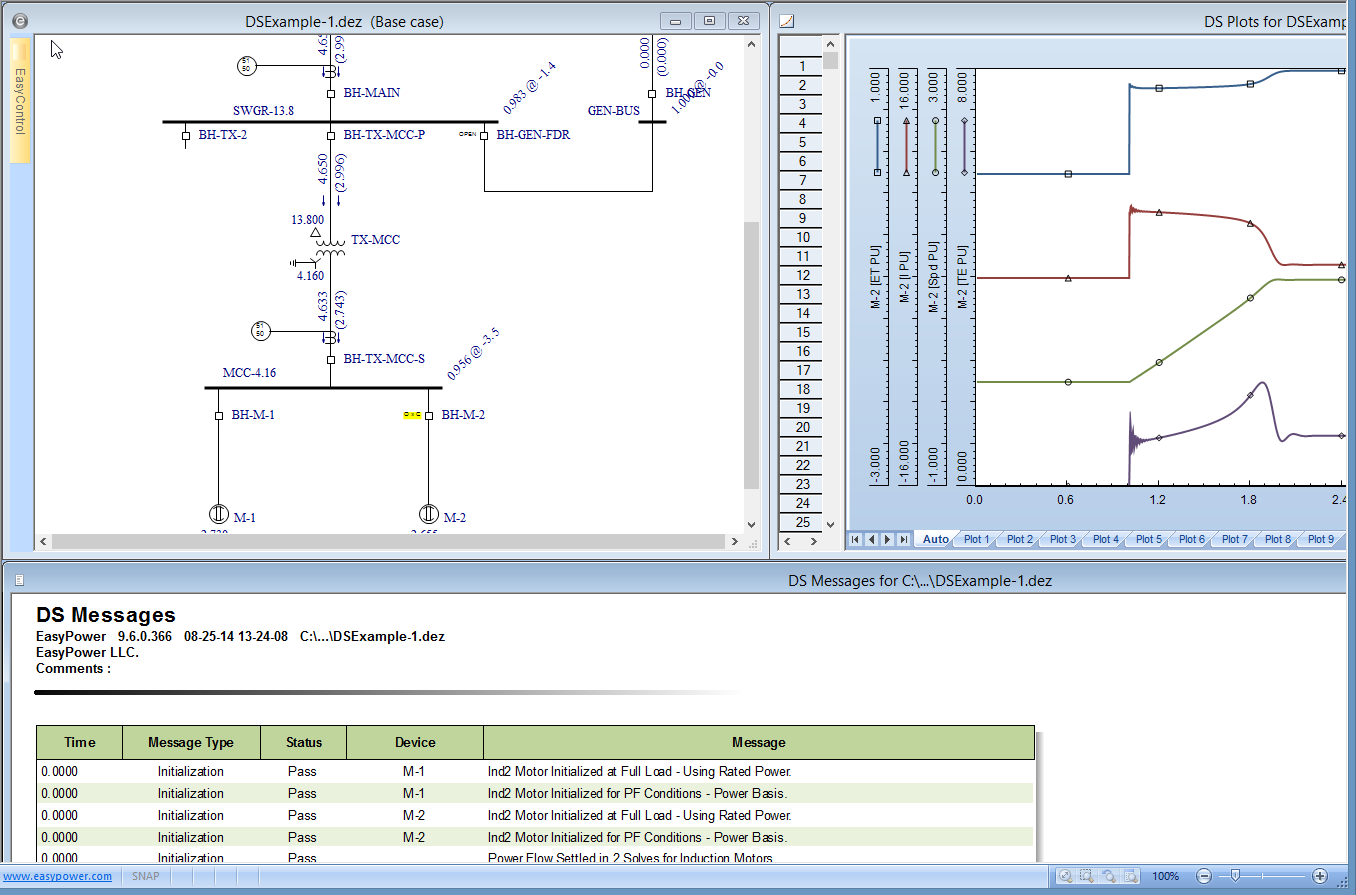
Task: Open the Plot 7 tab
Action: click(x=1235, y=539)
